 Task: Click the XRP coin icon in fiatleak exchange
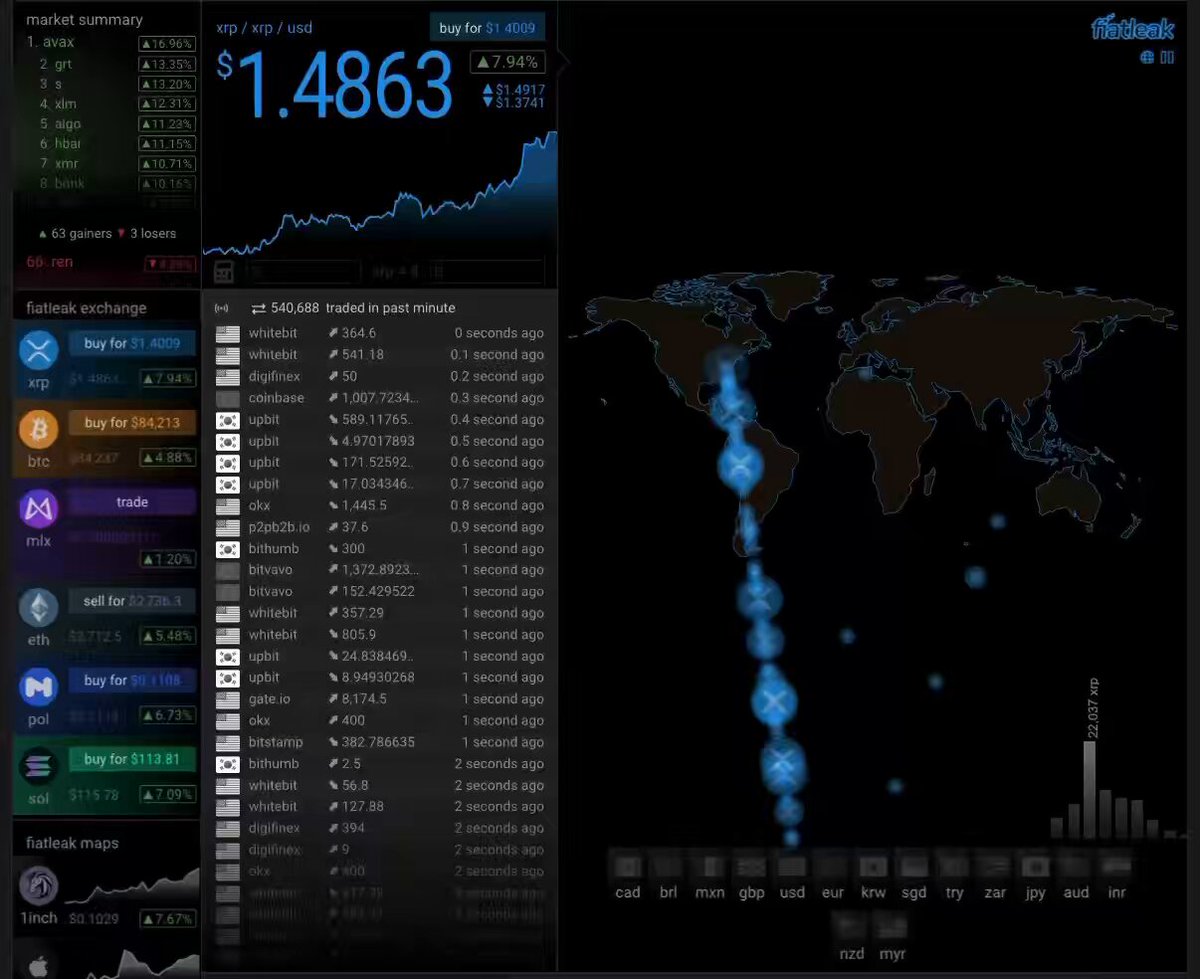tap(39, 350)
